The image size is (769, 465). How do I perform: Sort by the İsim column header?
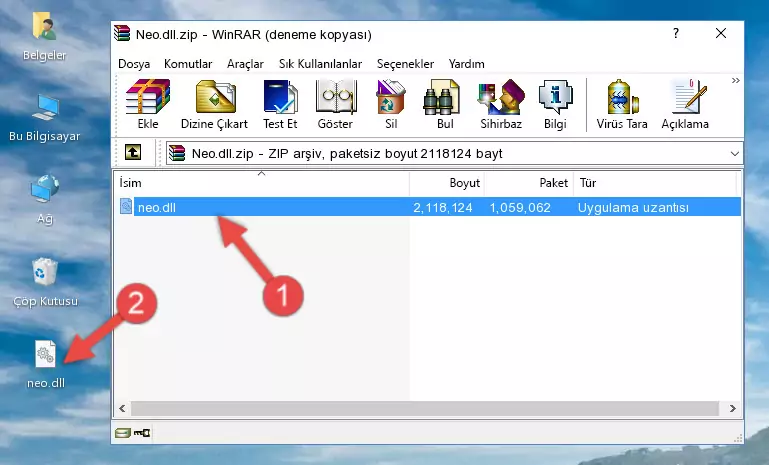262,183
